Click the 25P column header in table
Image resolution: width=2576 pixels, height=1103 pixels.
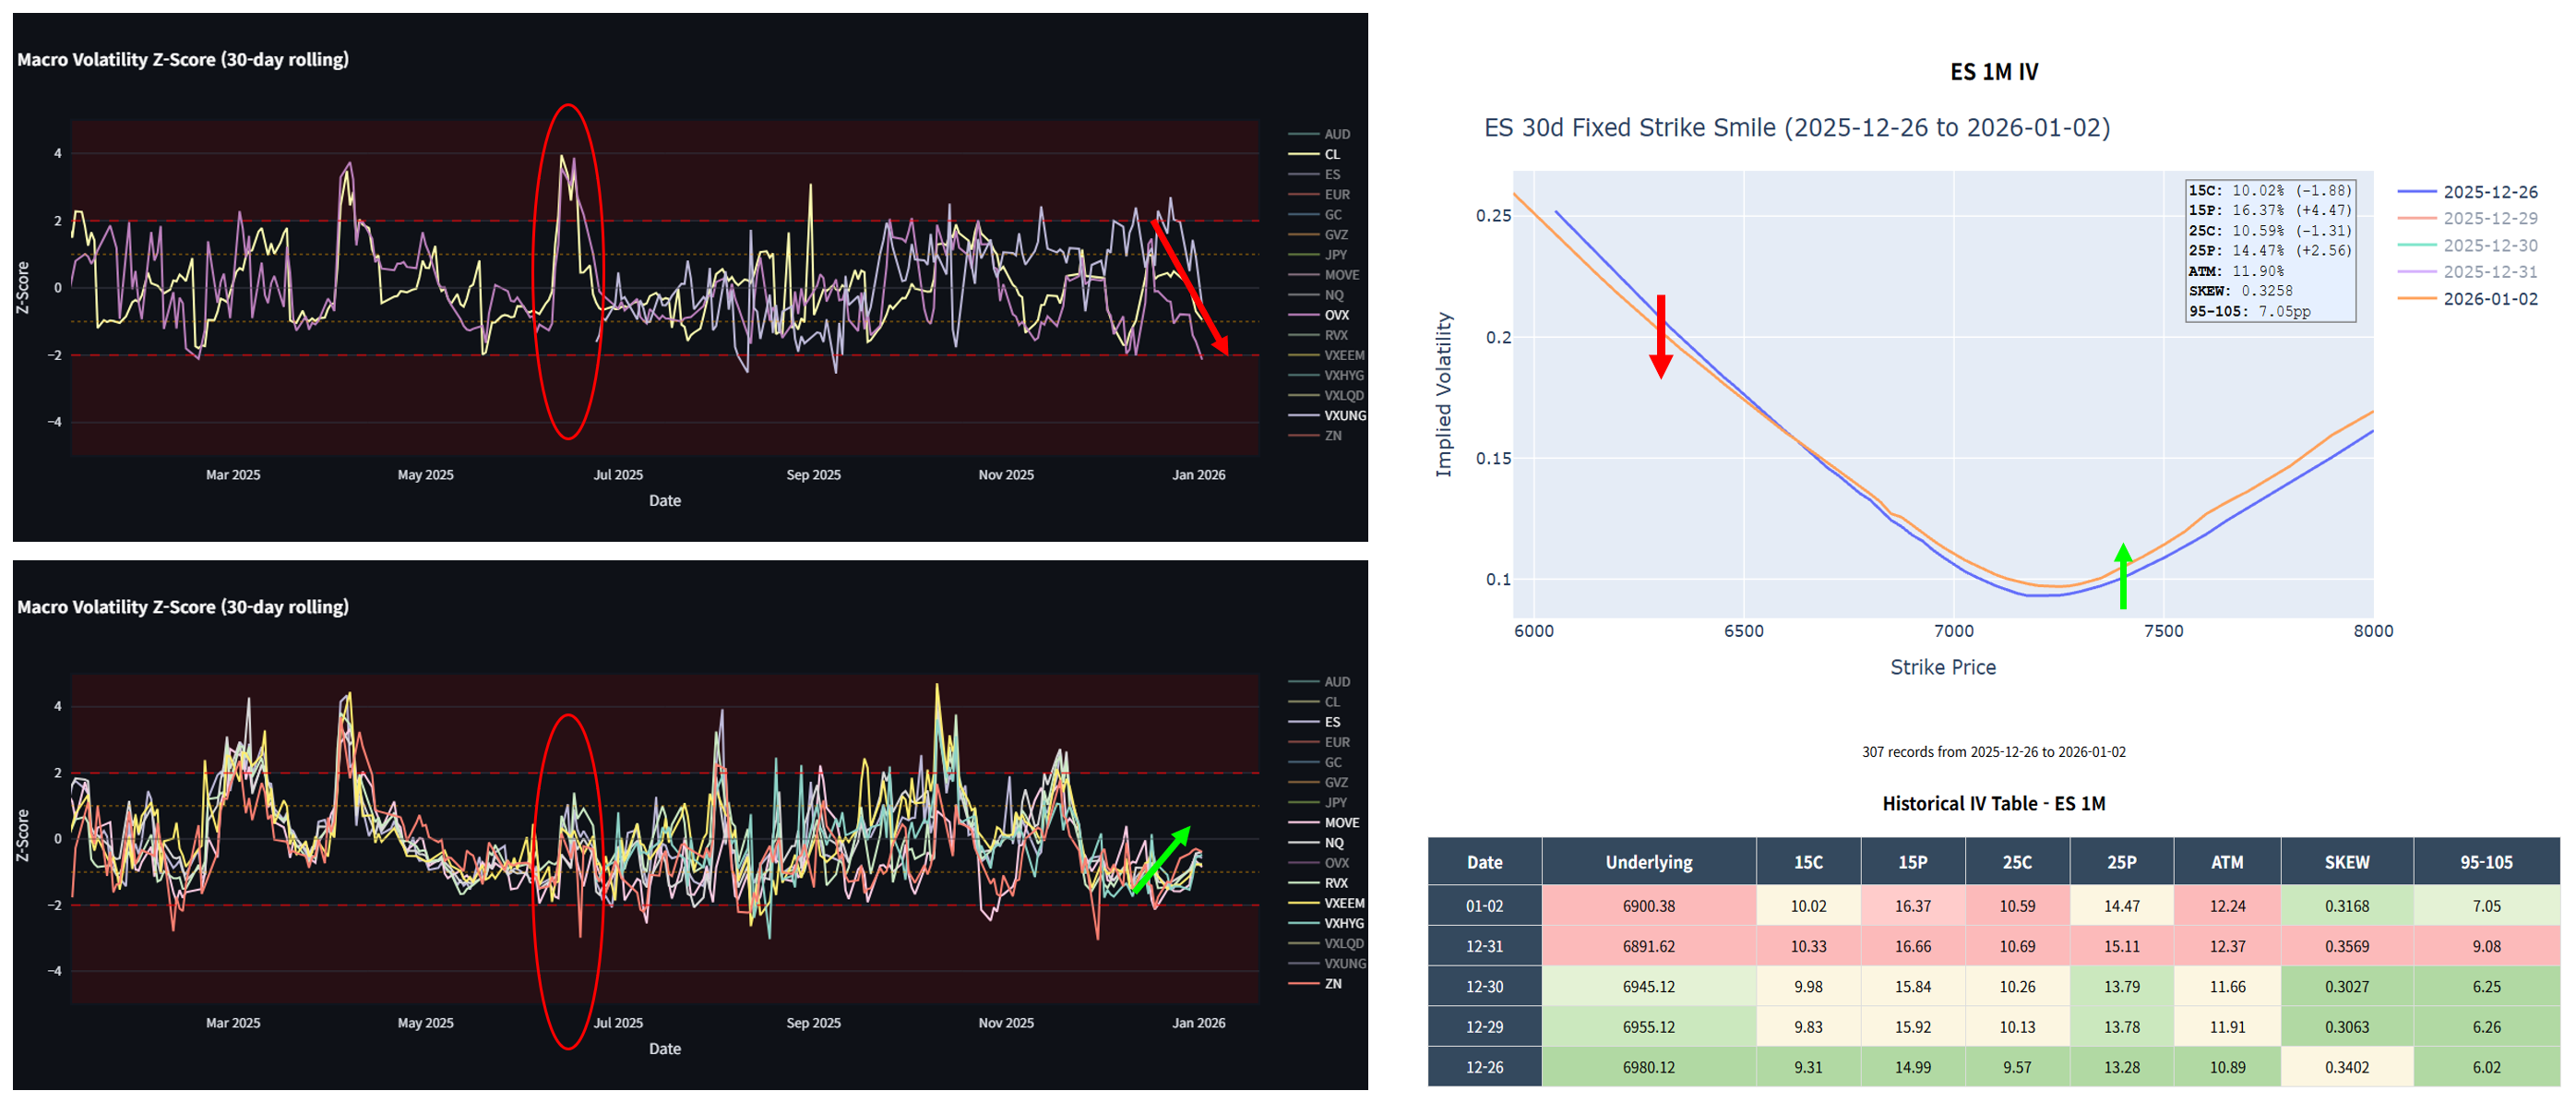tap(2121, 862)
